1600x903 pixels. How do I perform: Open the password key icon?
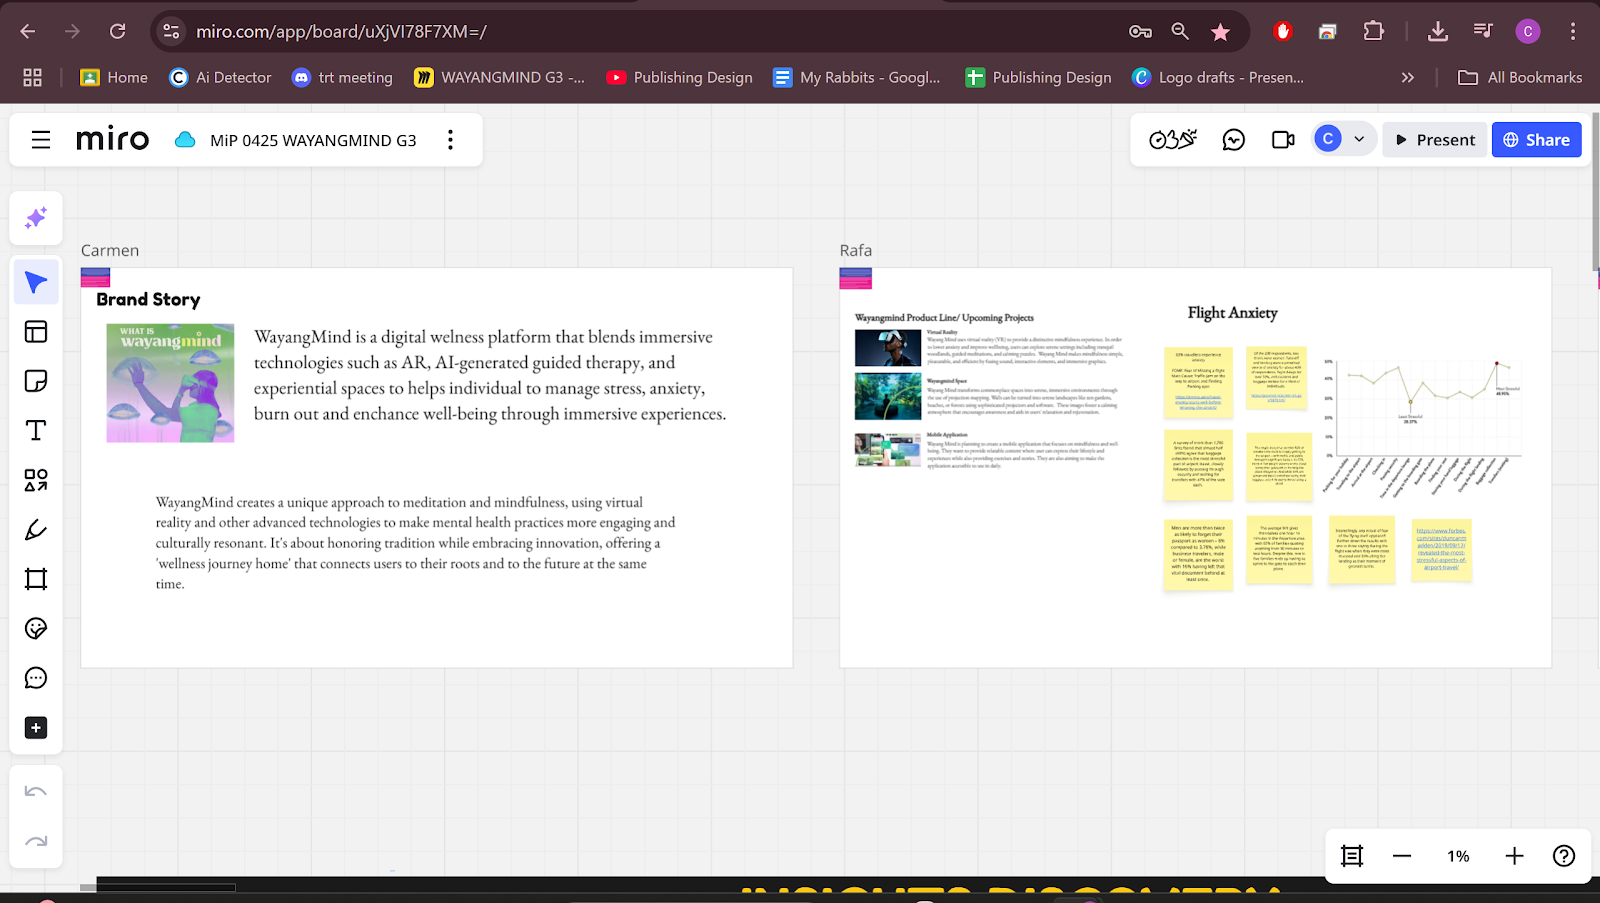point(1140,32)
